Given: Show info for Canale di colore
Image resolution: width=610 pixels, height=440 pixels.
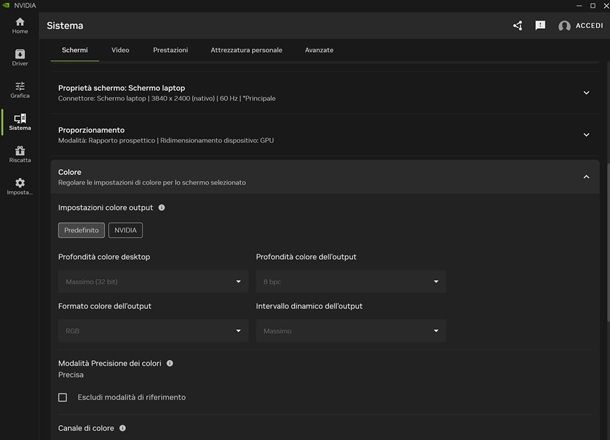Looking at the screenshot, I should tap(123, 428).
